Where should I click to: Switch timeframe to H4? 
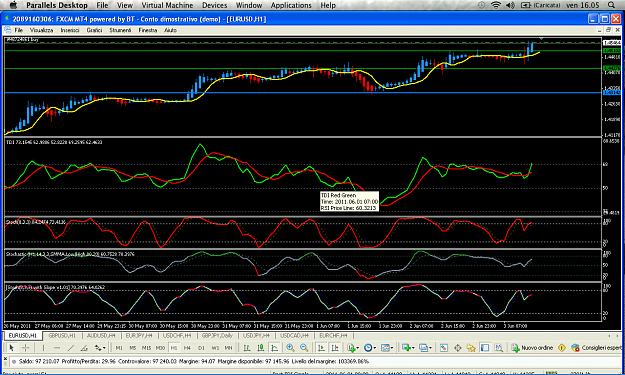coord(187,348)
